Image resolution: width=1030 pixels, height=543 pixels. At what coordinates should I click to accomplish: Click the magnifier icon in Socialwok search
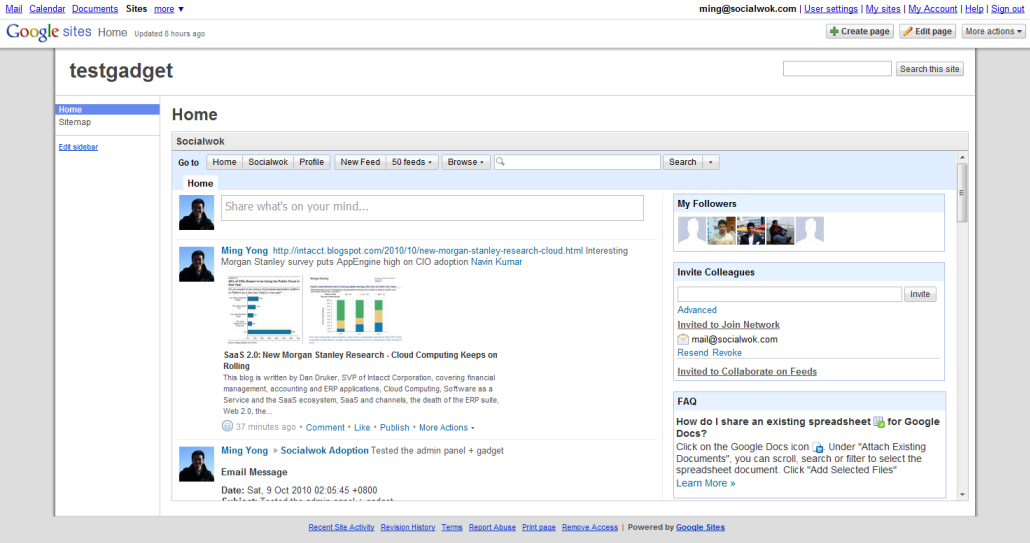pyautogui.click(x=501, y=162)
